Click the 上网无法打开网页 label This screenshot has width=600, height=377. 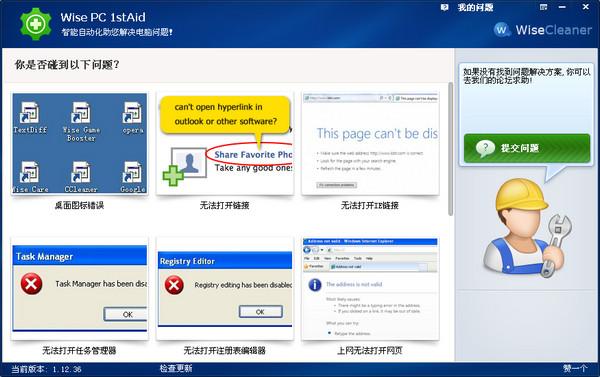pos(370,350)
